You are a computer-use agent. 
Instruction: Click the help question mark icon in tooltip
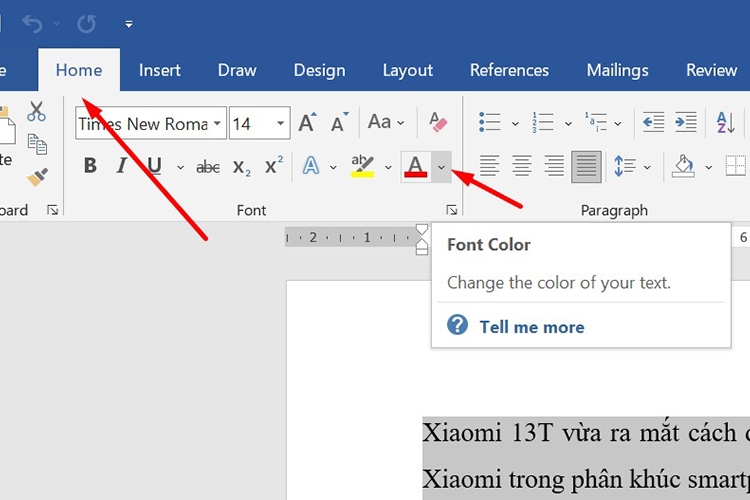[x=457, y=325]
